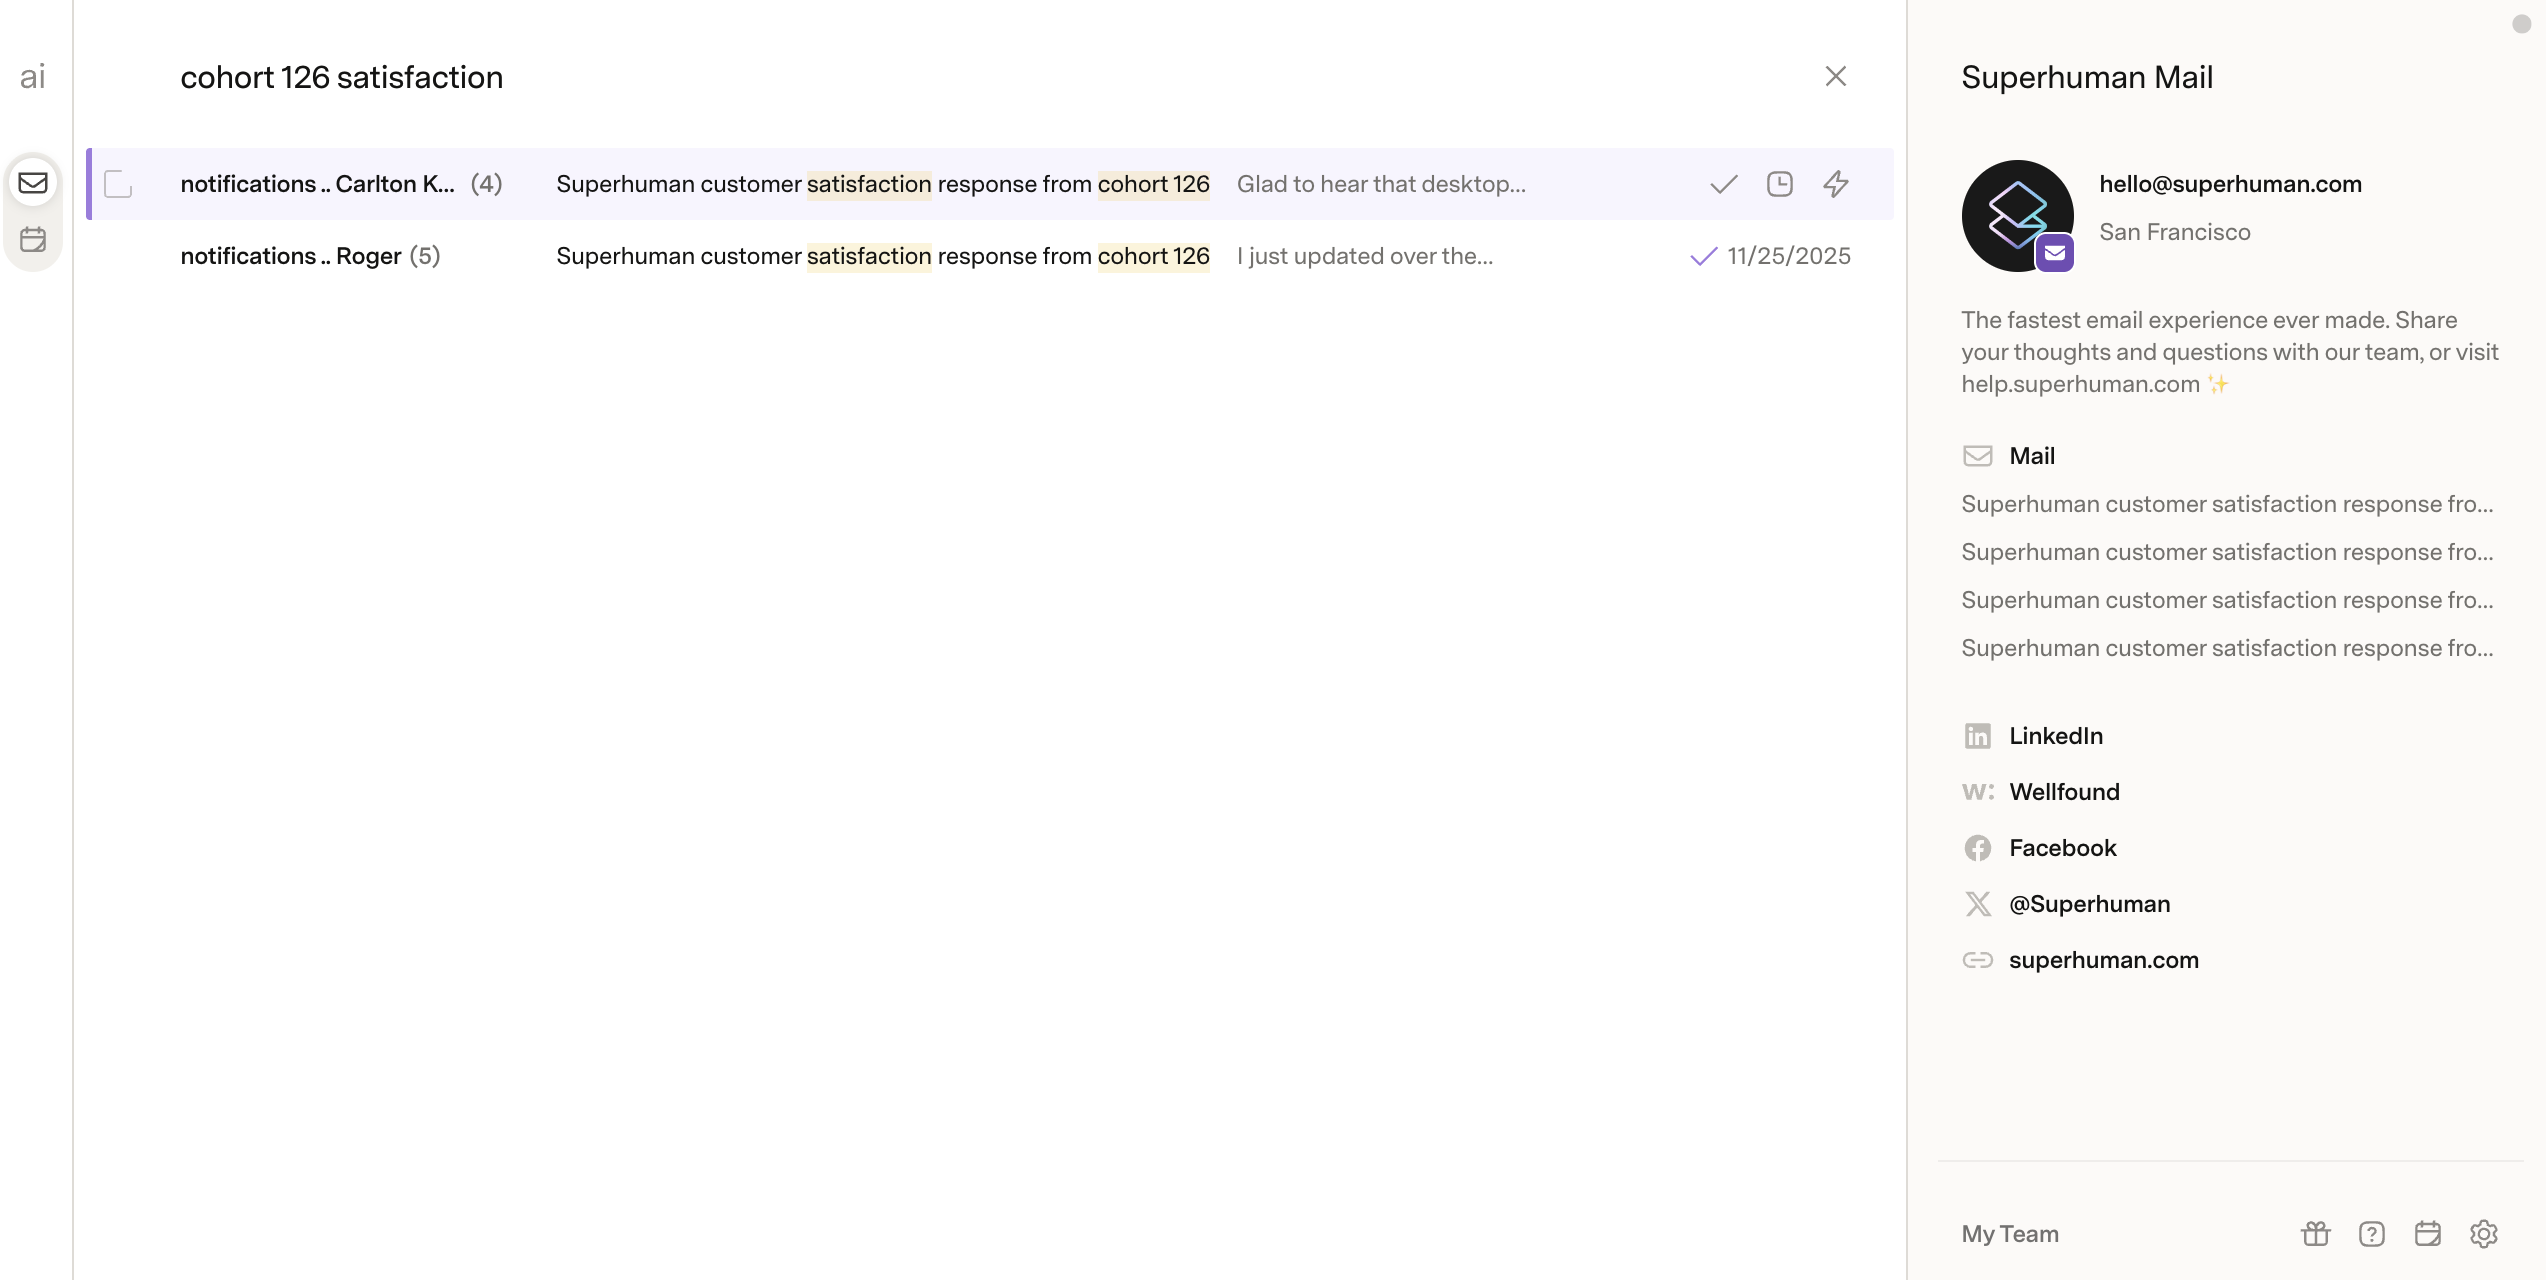Click the Superhuman Mail avatar logo
Image resolution: width=2546 pixels, height=1280 pixels.
click(x=2017, y=215)
